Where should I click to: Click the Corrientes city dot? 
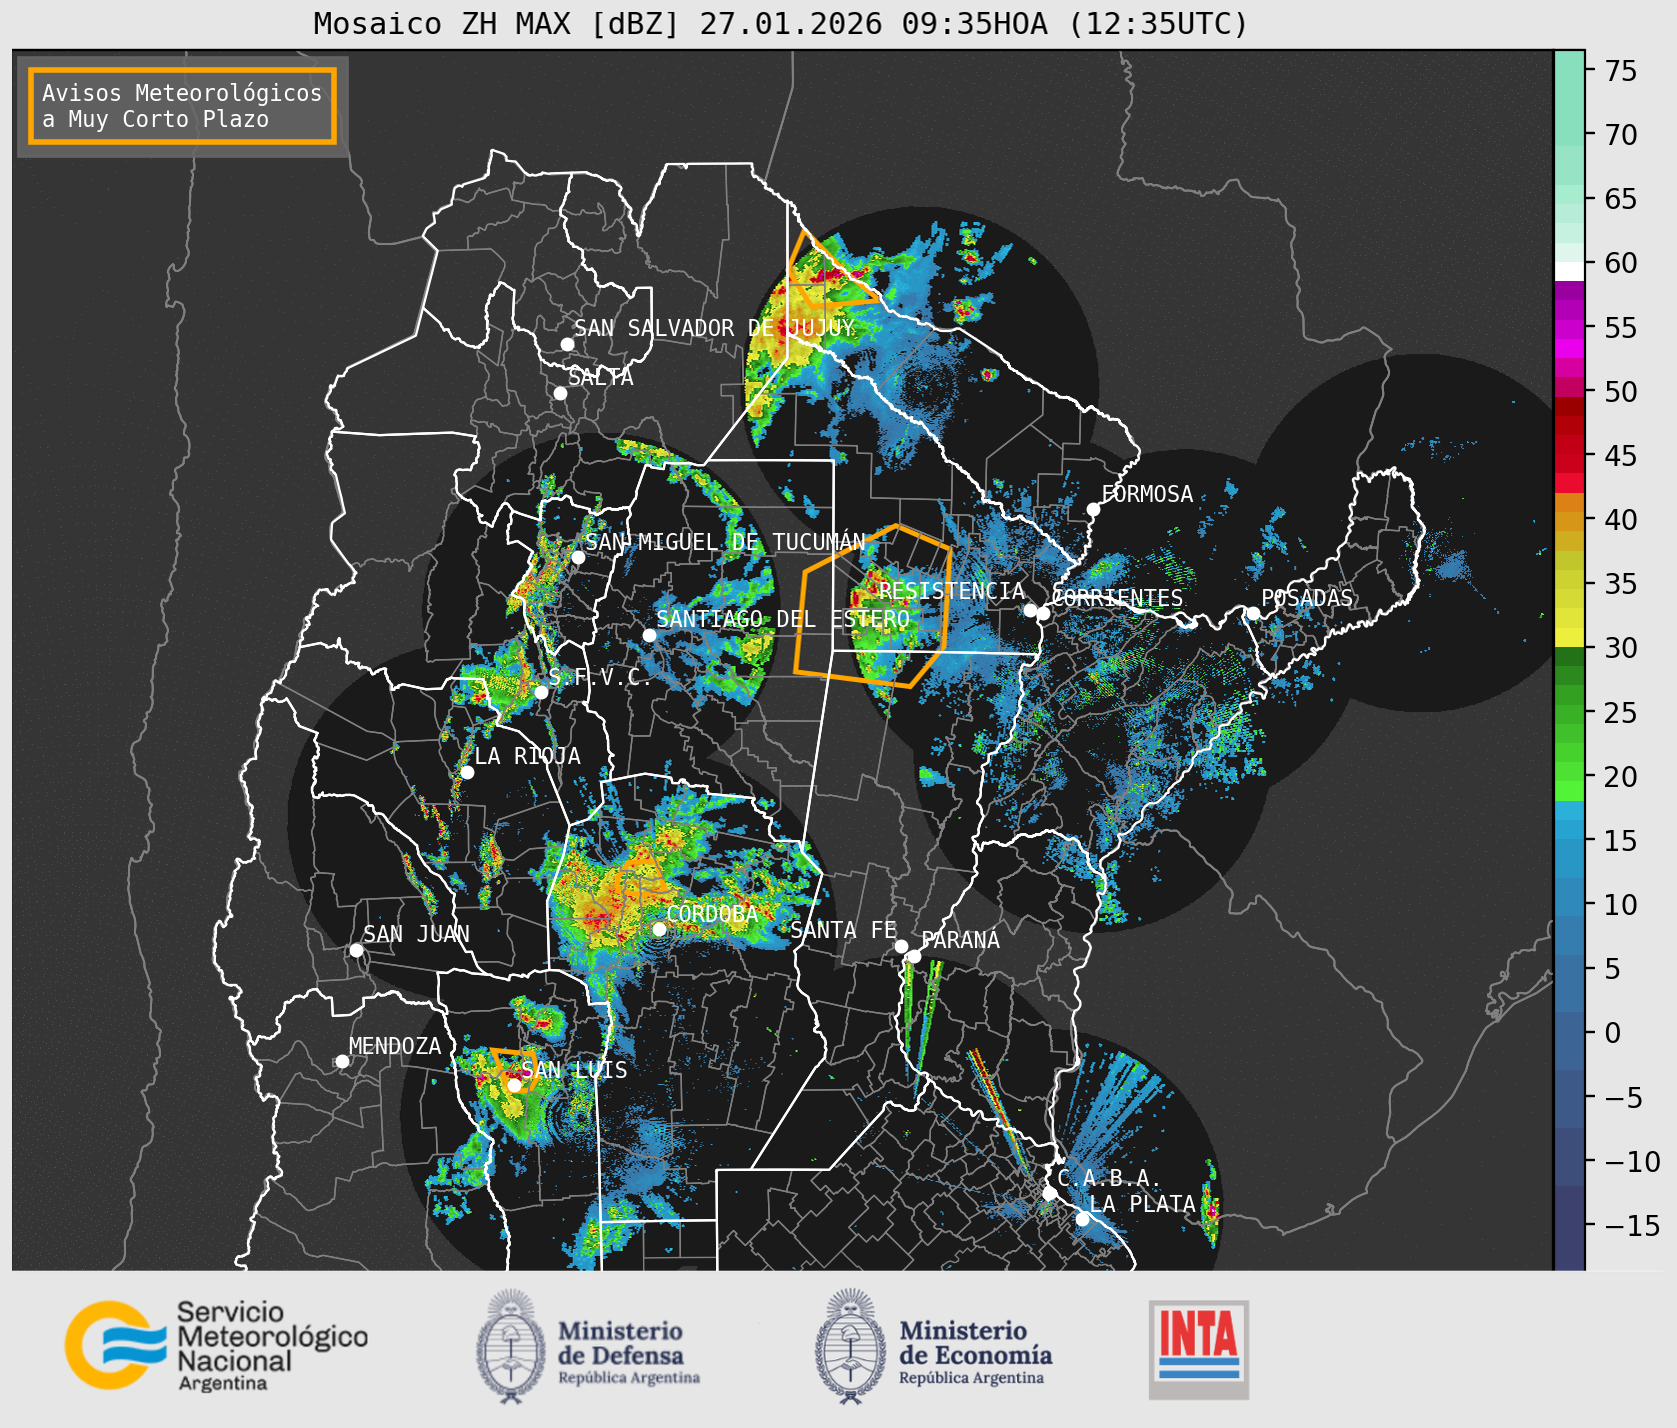coord(1043,613)
